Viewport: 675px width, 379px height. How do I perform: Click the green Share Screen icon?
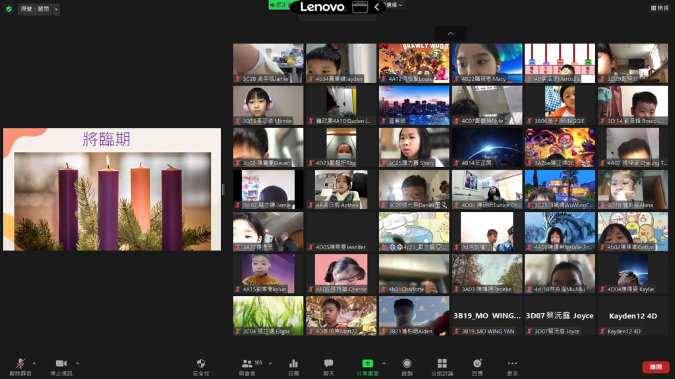point(367,363)
